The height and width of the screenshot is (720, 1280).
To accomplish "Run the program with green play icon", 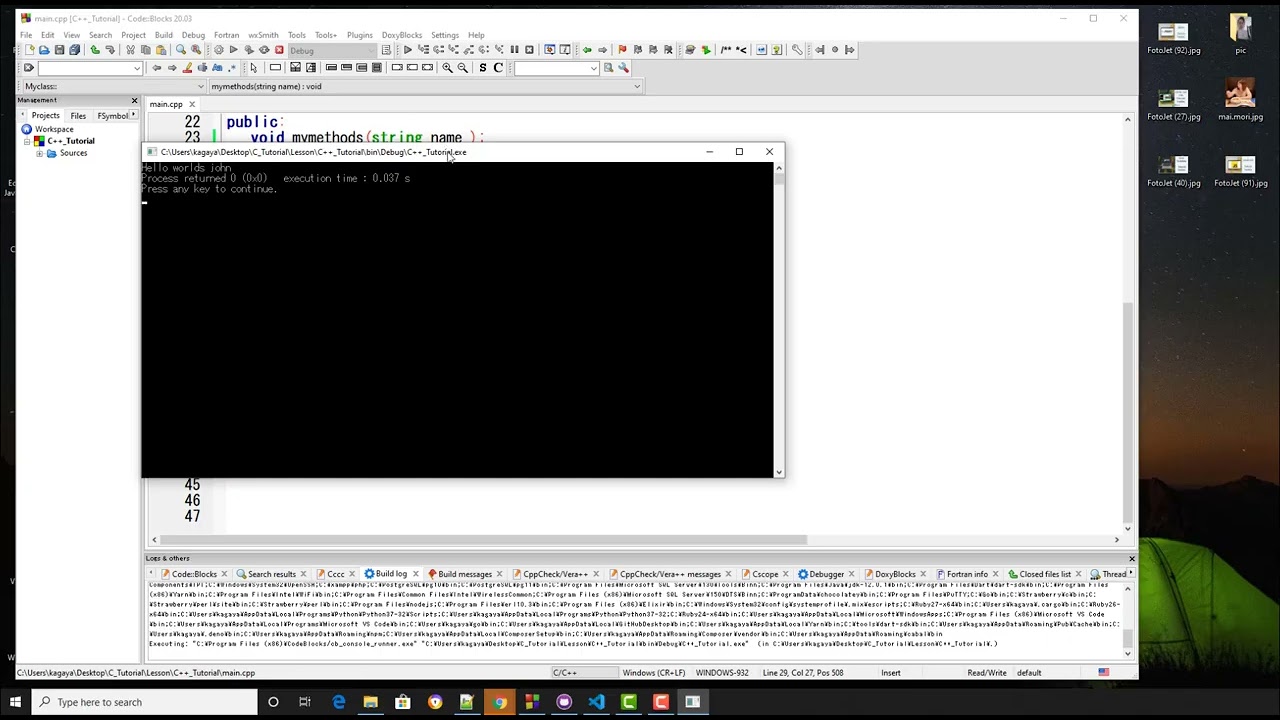I will click(234, 50).
